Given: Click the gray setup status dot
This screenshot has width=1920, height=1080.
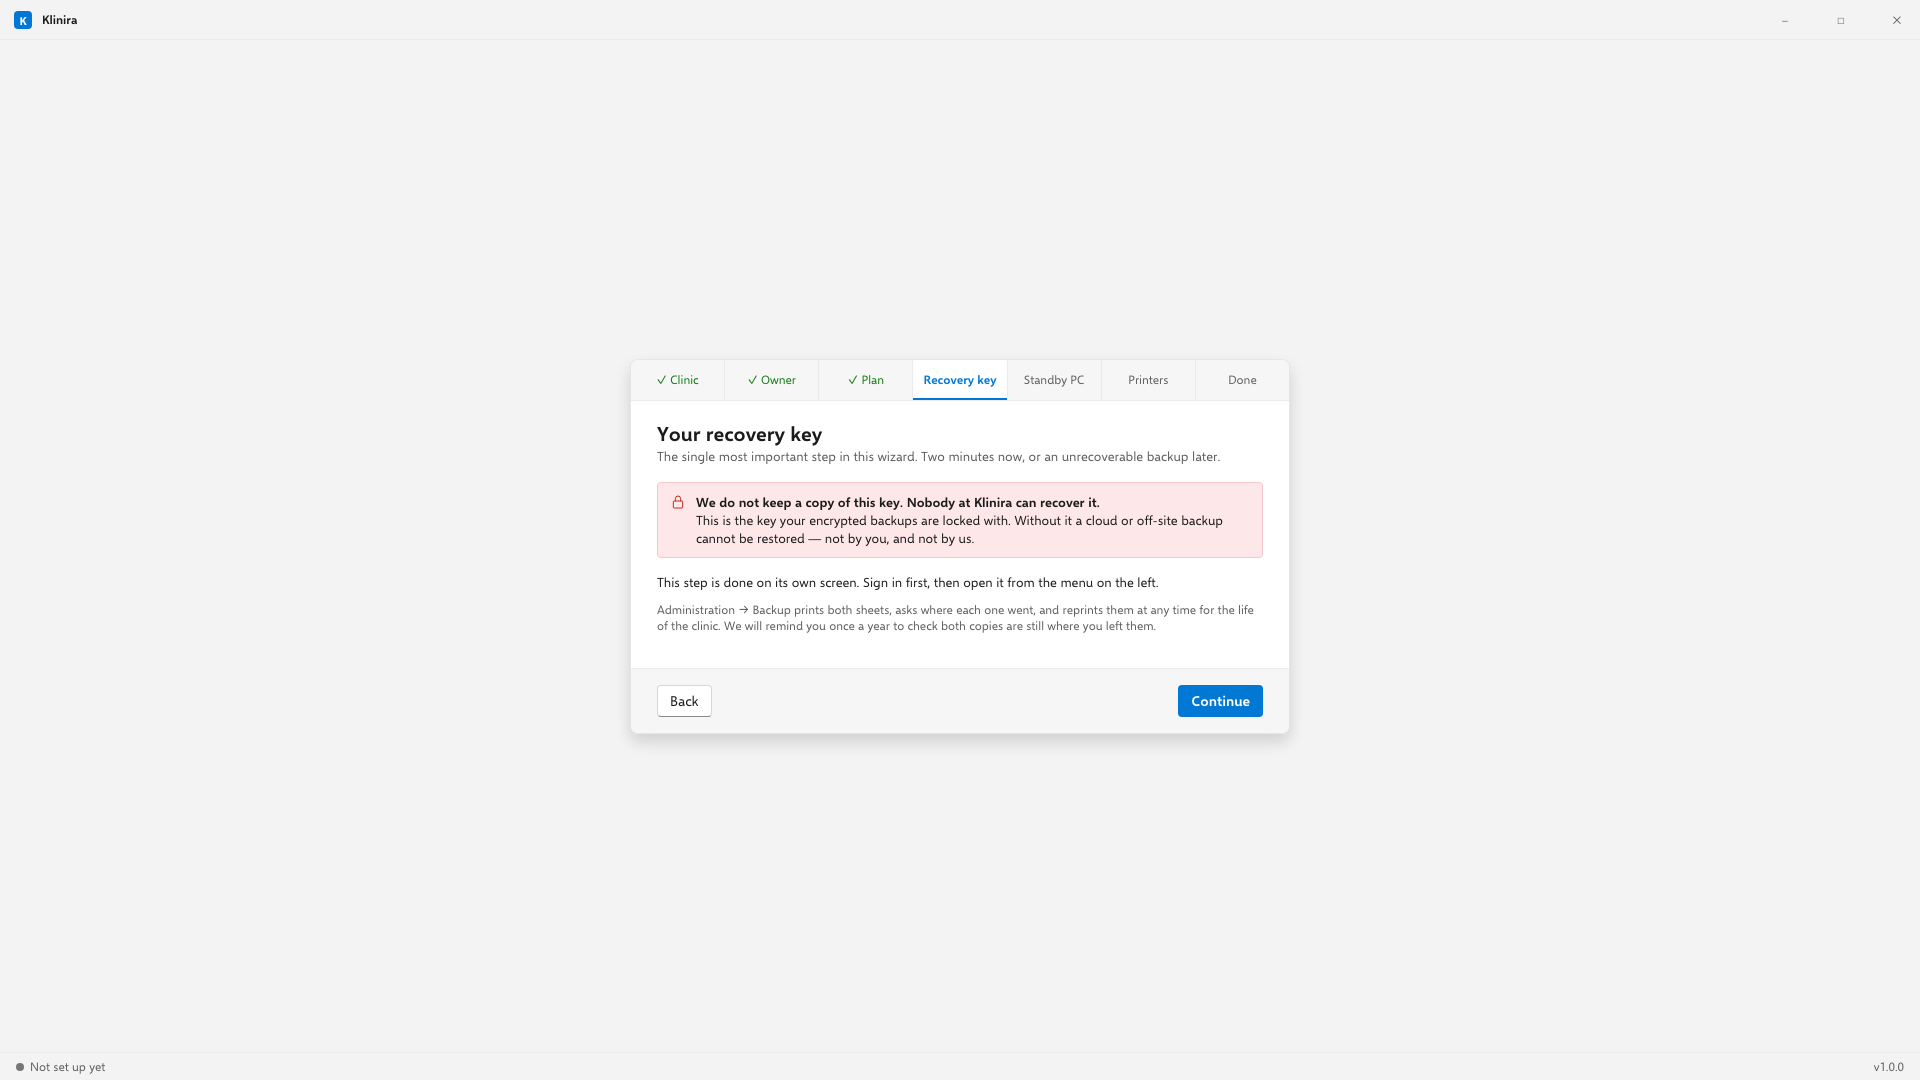Looking at the screenshot, I should coord(20,1067).
